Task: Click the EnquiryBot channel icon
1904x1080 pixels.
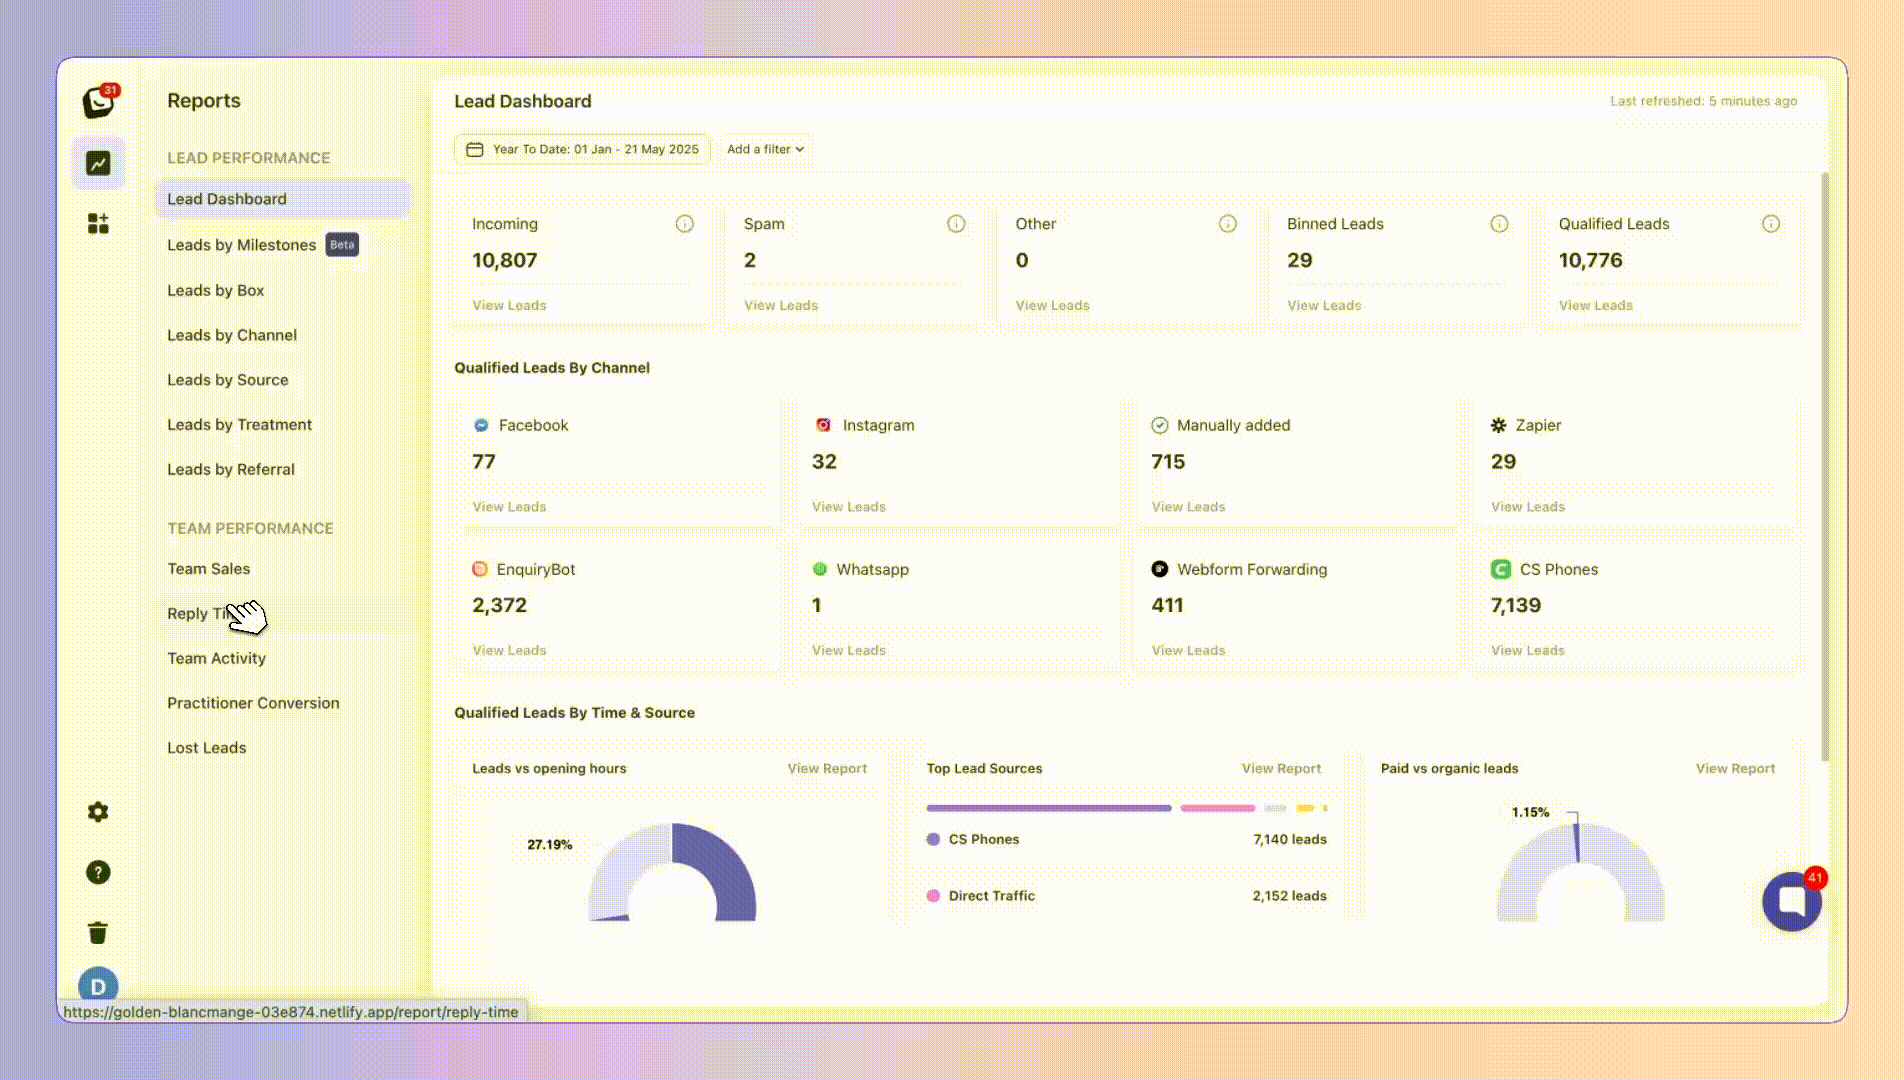Action: (x=480, y=569)
